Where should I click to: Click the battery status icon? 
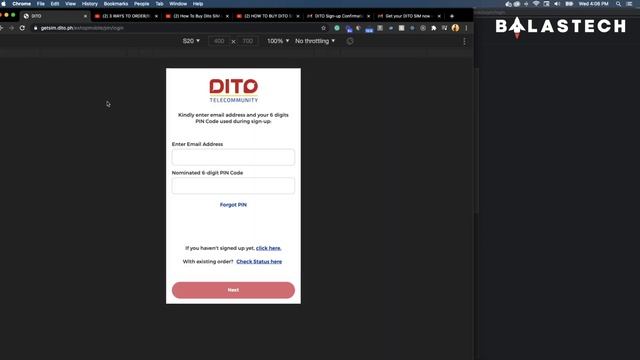pyautogui.click(x=569, y=4)
